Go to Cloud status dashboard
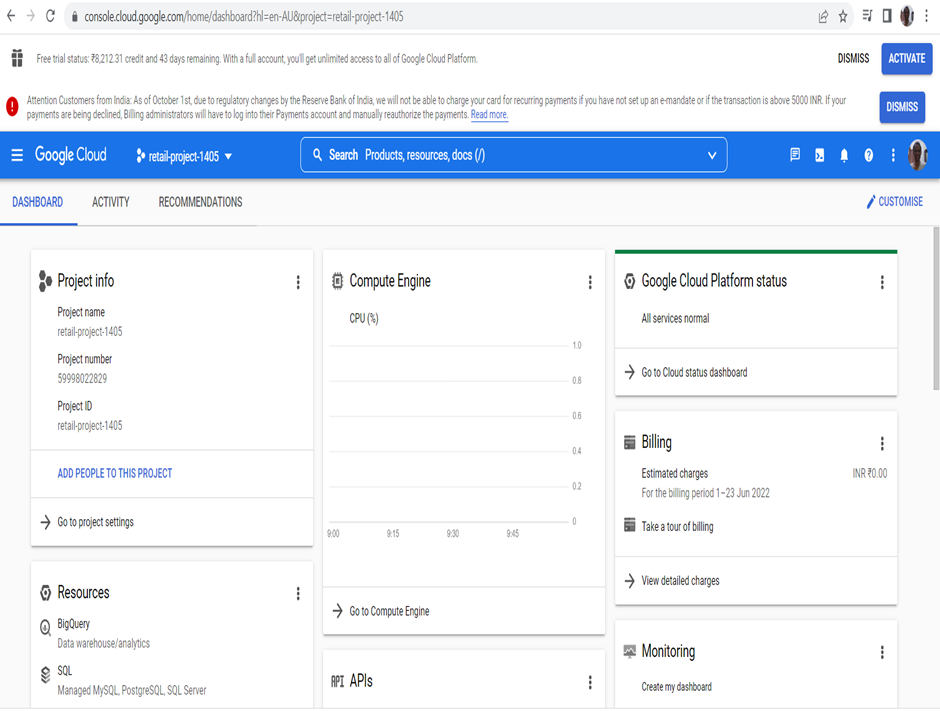940x711 pixels. pyautogui.click(x=694, y=372)
